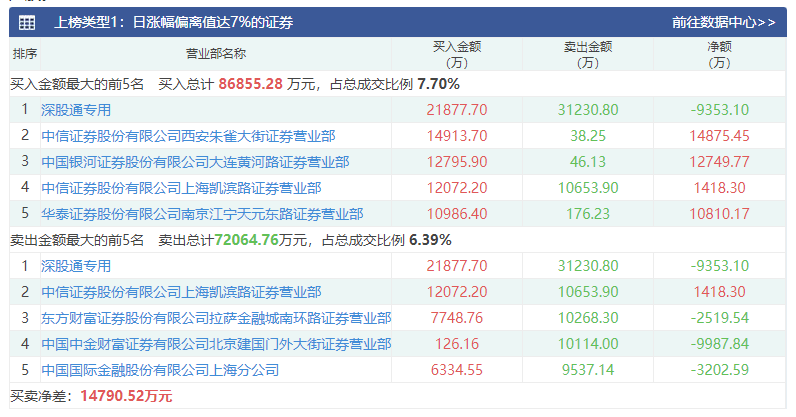Select buy amount 6334.55
The height and width of the screenshot is (417, 796).
click(x=457, y=370)
